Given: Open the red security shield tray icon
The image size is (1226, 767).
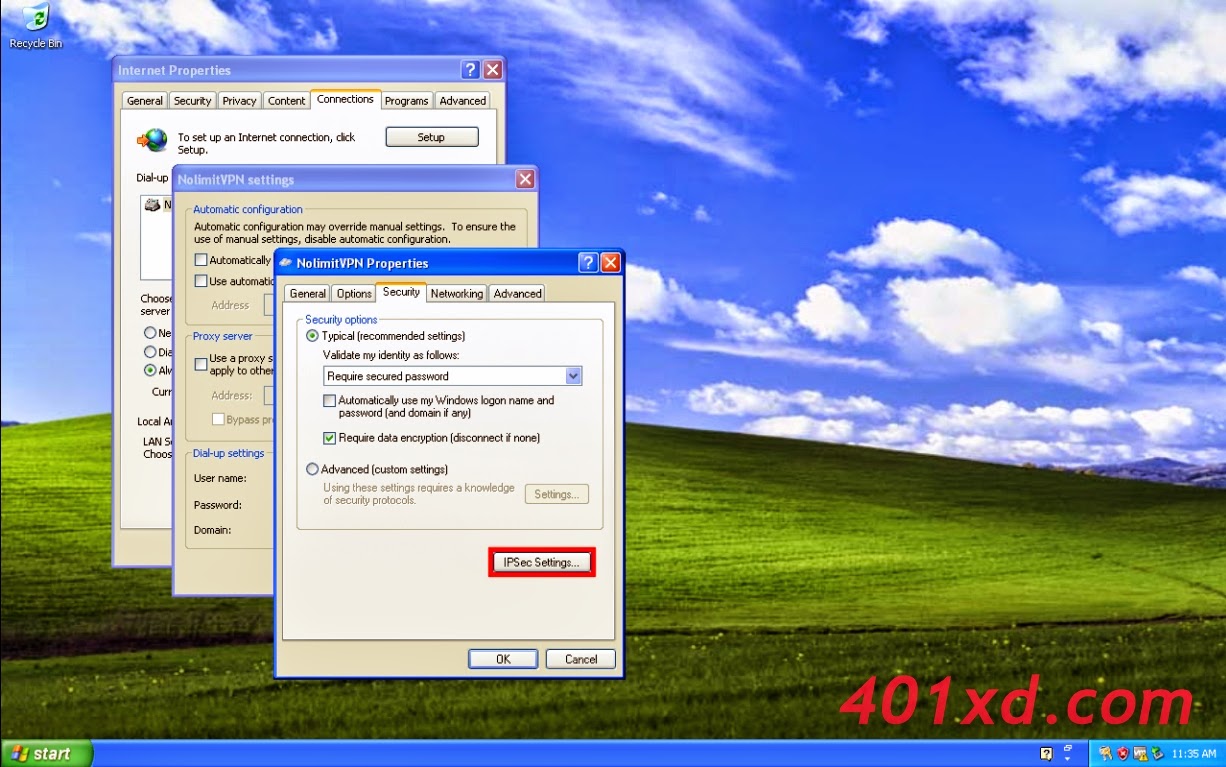Looking at the screenshot, I should pyautogui.click(x=1123, y=753).
